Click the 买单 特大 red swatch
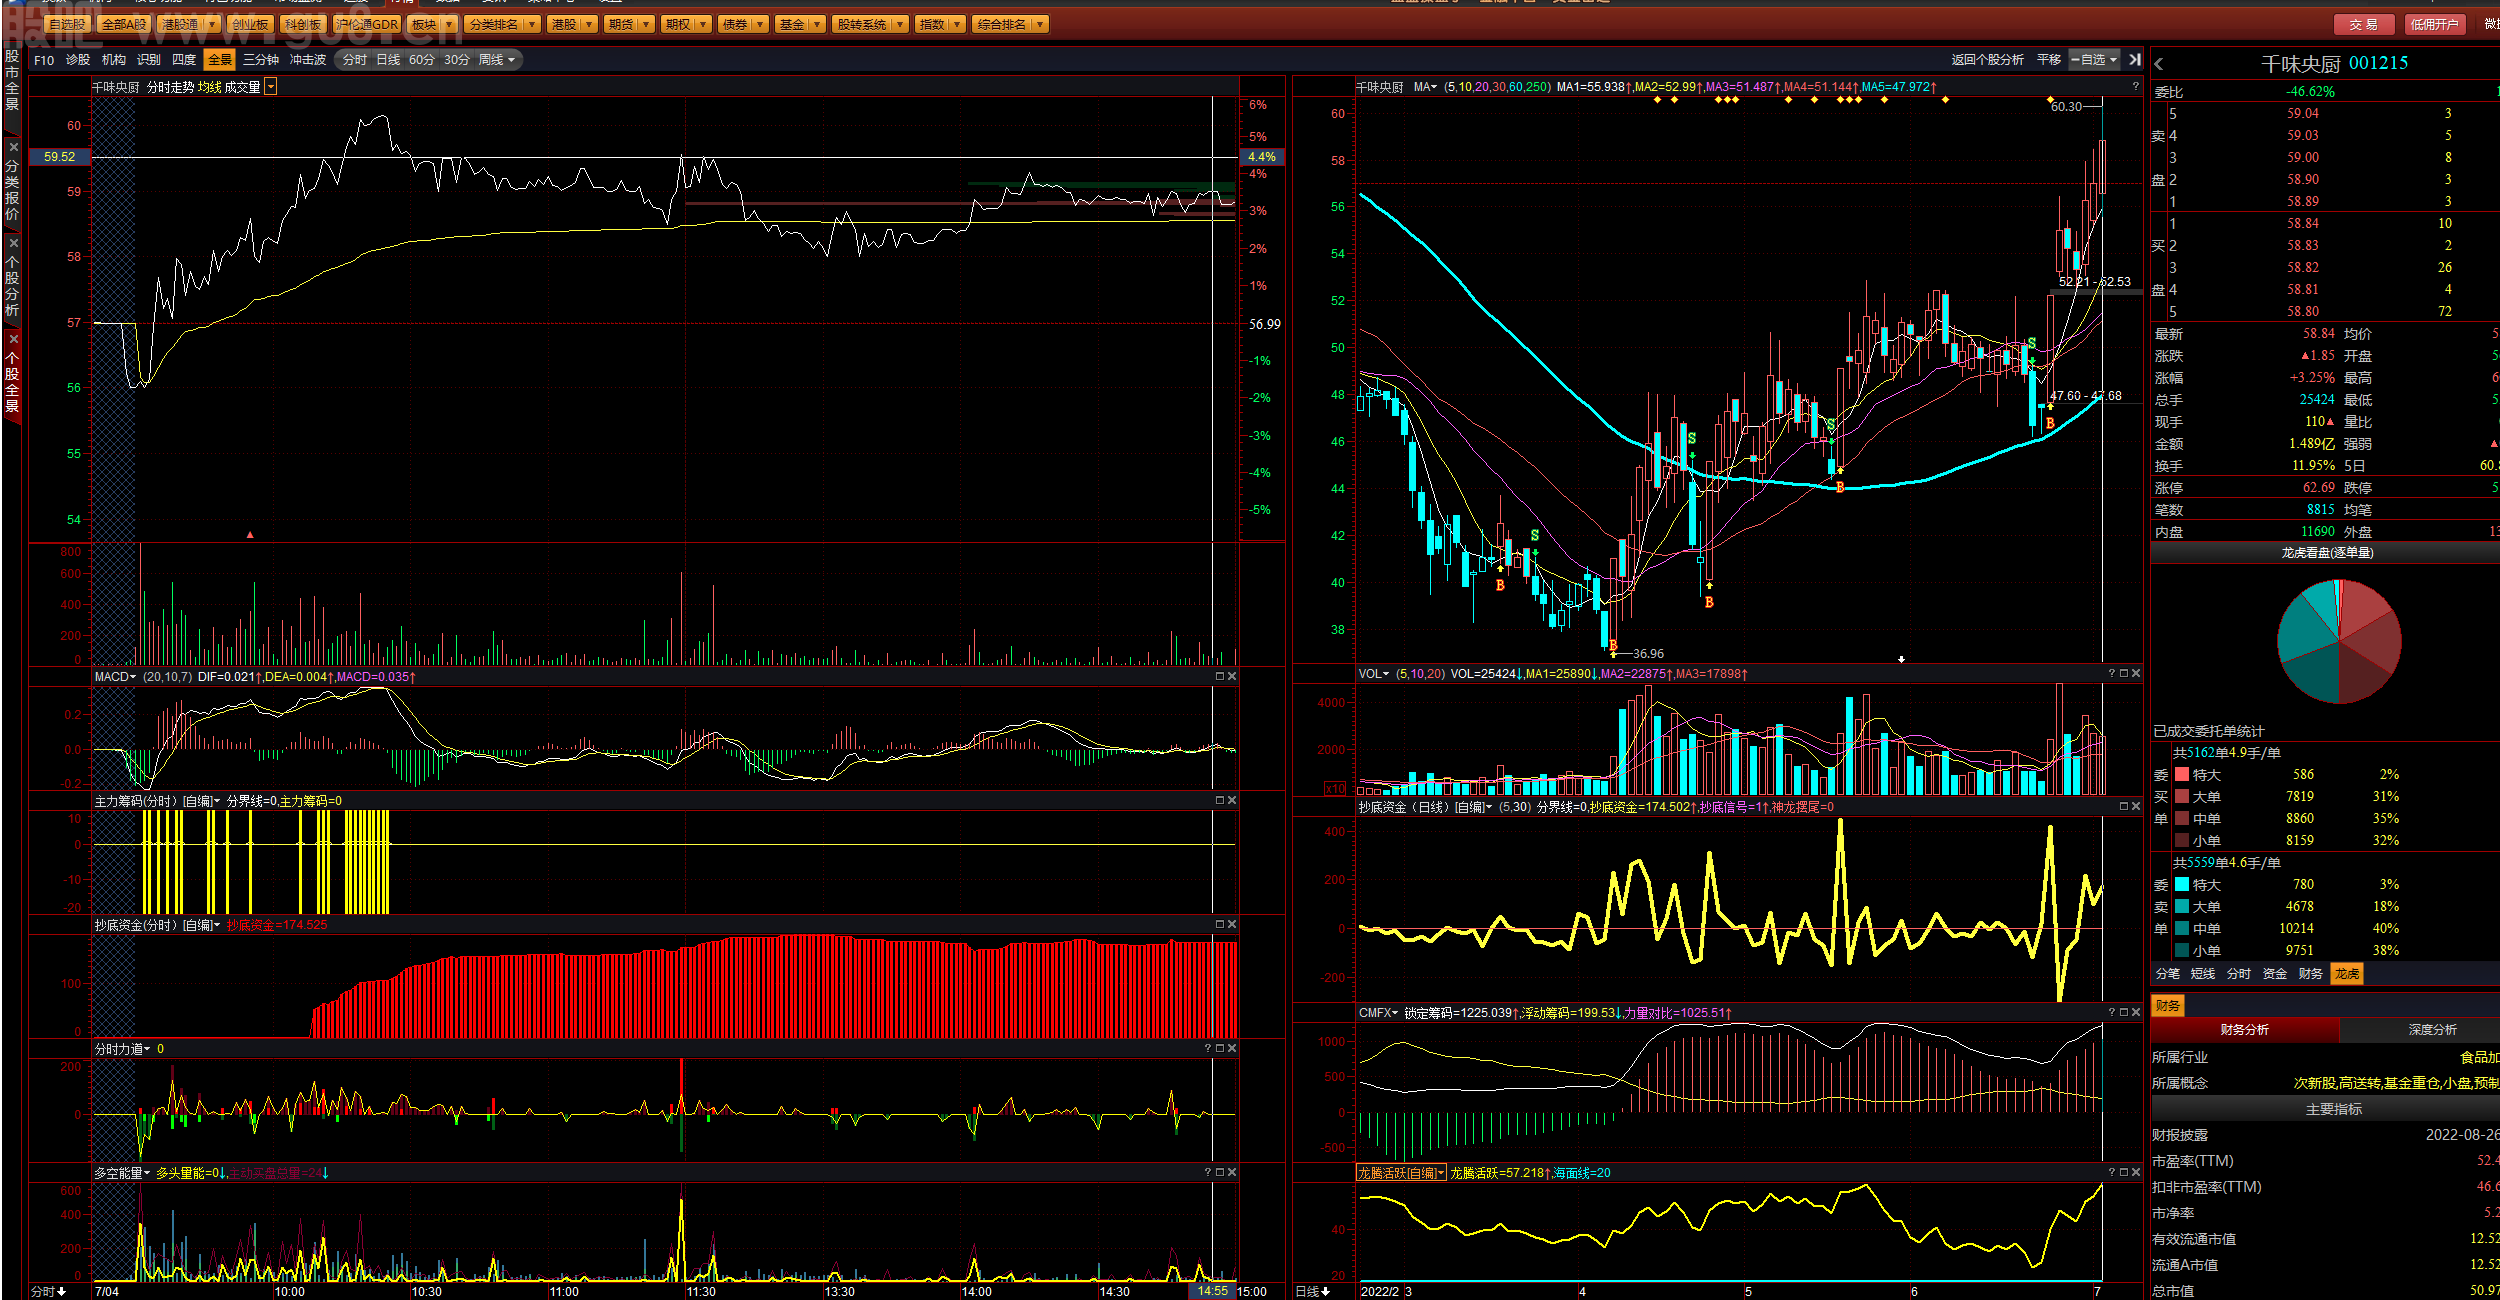This screenshot has height=1300, width=2500. 2182,774
